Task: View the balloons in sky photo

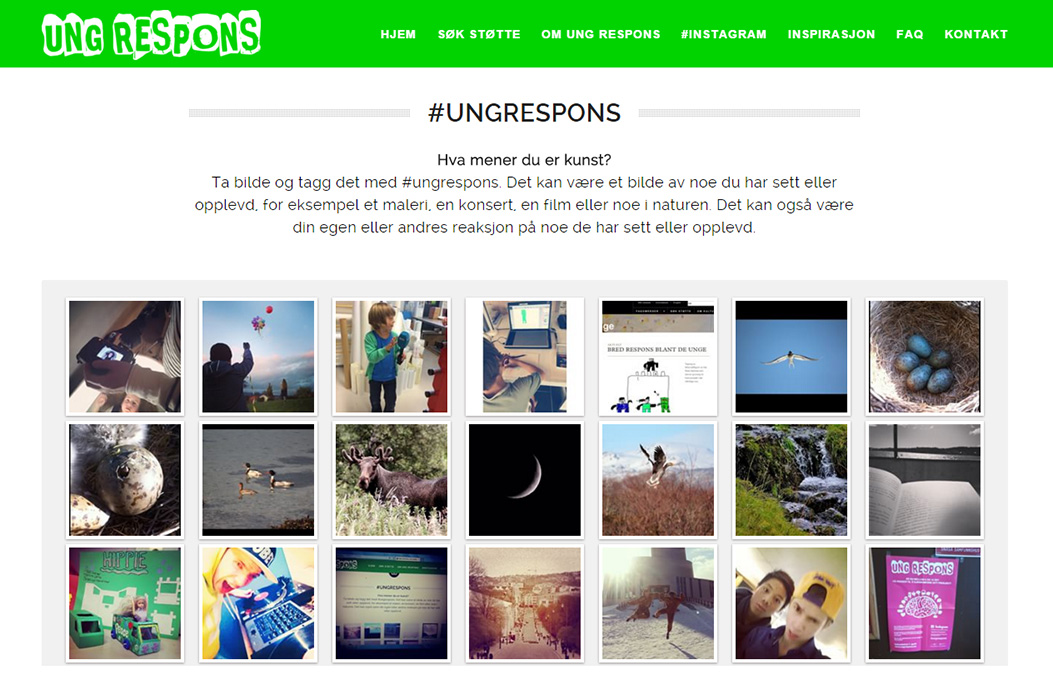Action: 258,357
